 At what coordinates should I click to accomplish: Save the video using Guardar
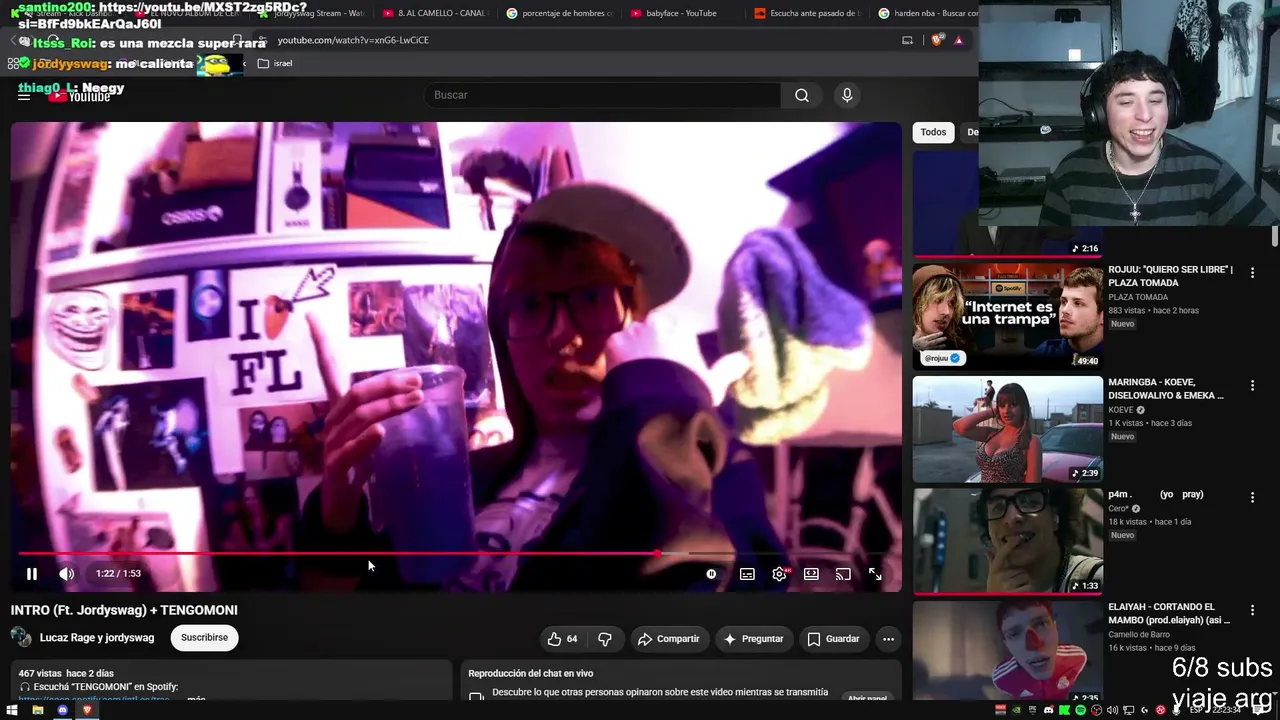pos(833,639)
